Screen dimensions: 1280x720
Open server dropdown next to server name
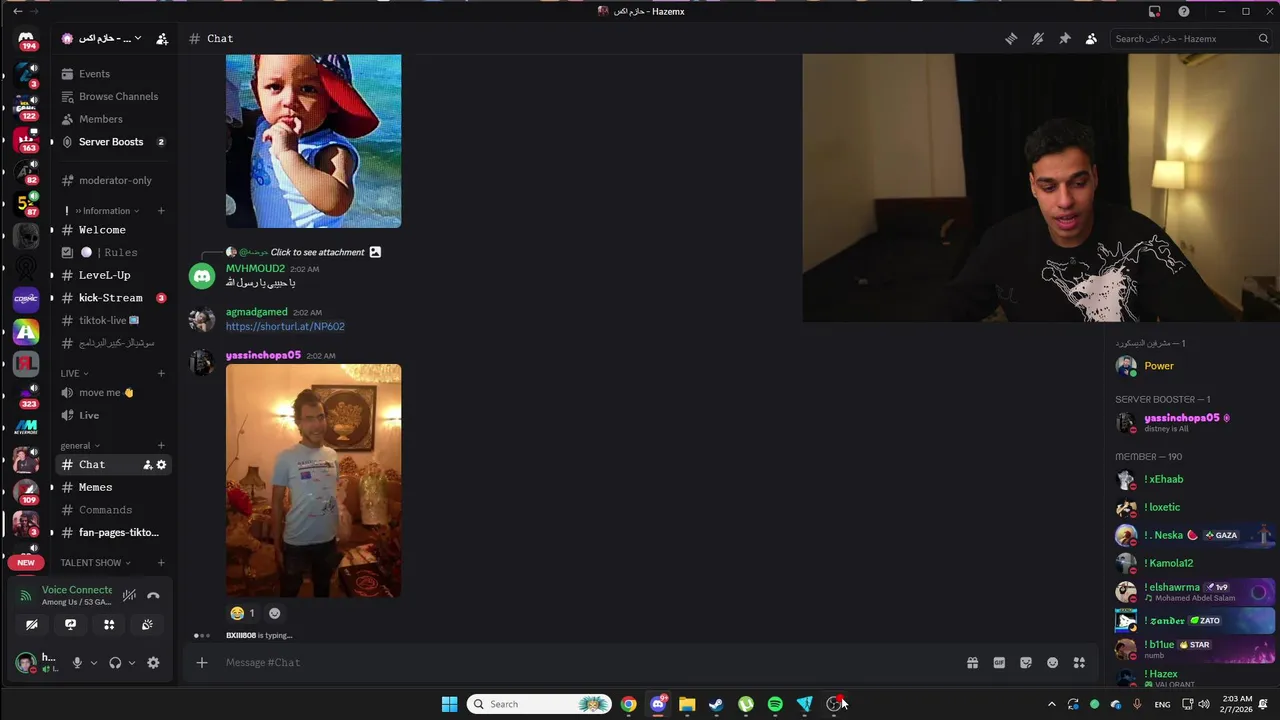tap(137, 39)
